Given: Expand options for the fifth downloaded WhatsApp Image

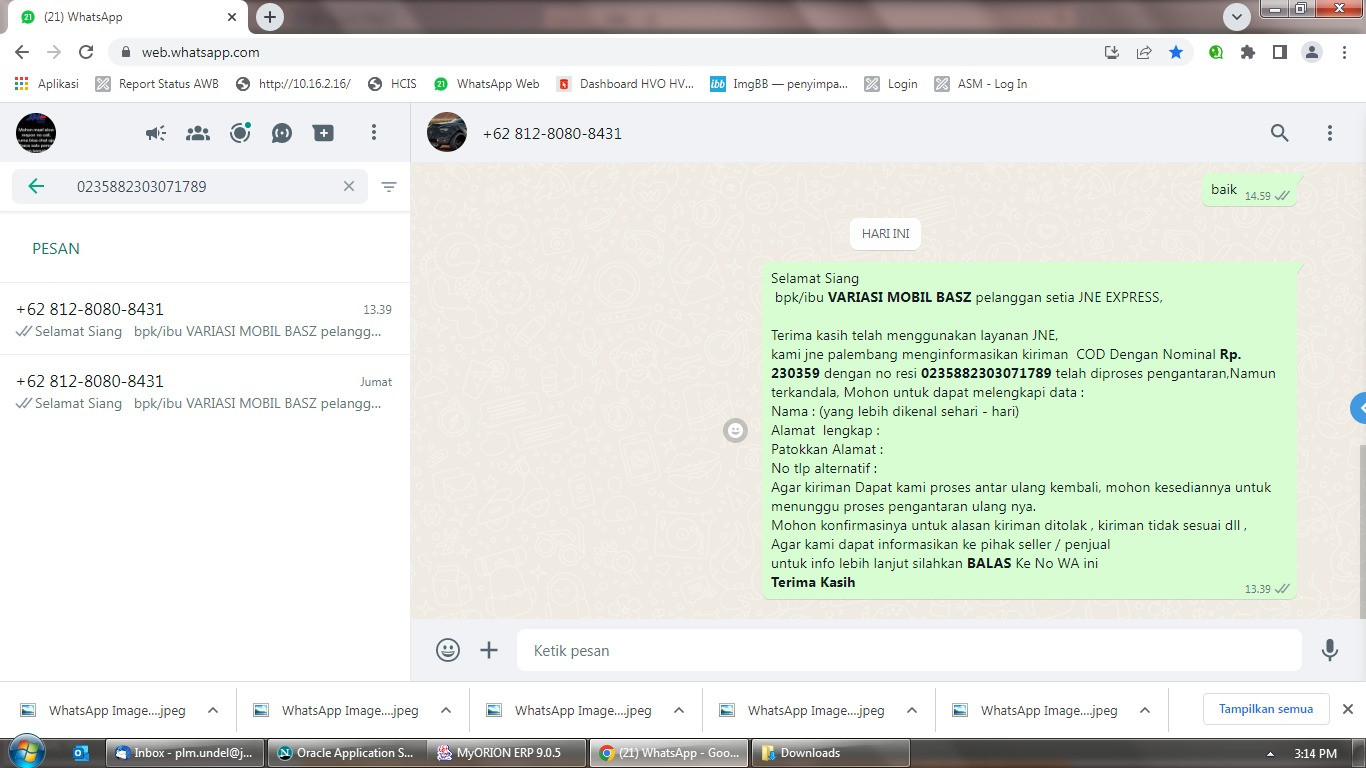Looking at the screenshot, I should click(1145, 710).
